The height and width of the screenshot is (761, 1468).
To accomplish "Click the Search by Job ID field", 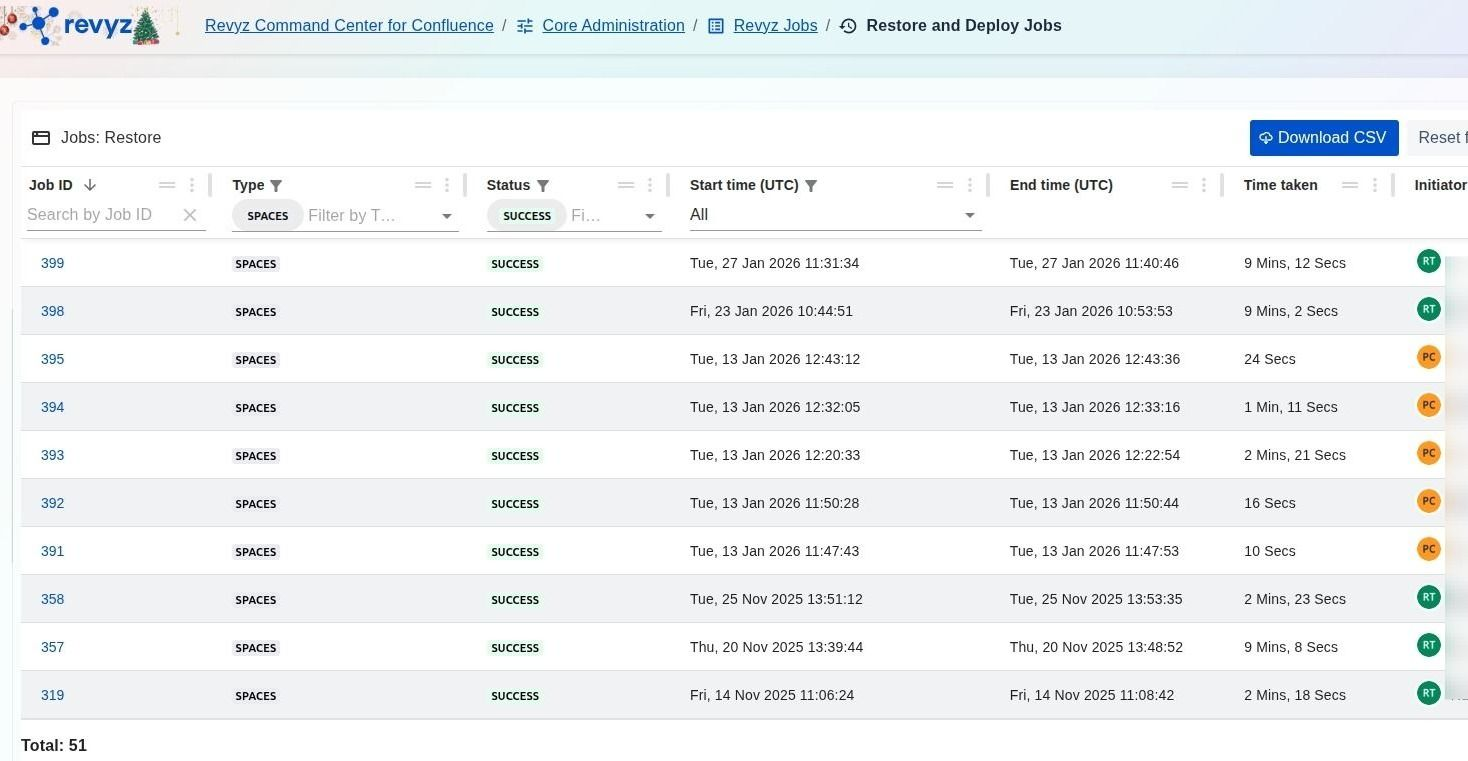I will [x=100, y=215].
